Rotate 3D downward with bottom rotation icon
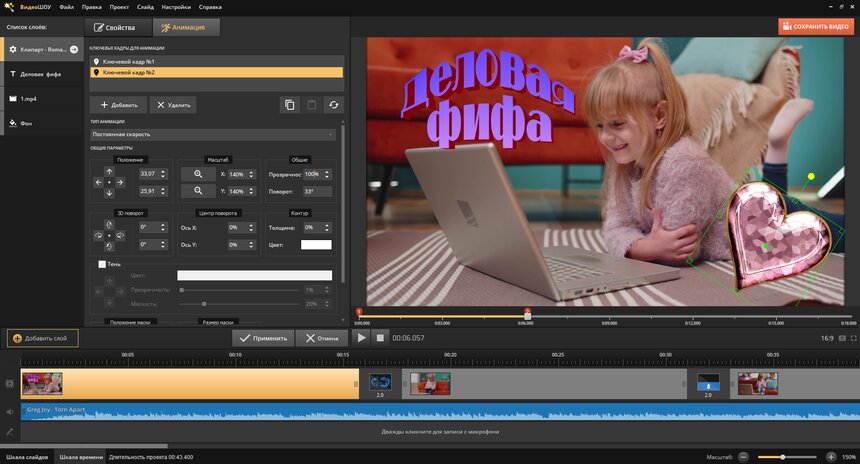 (109, 246)
